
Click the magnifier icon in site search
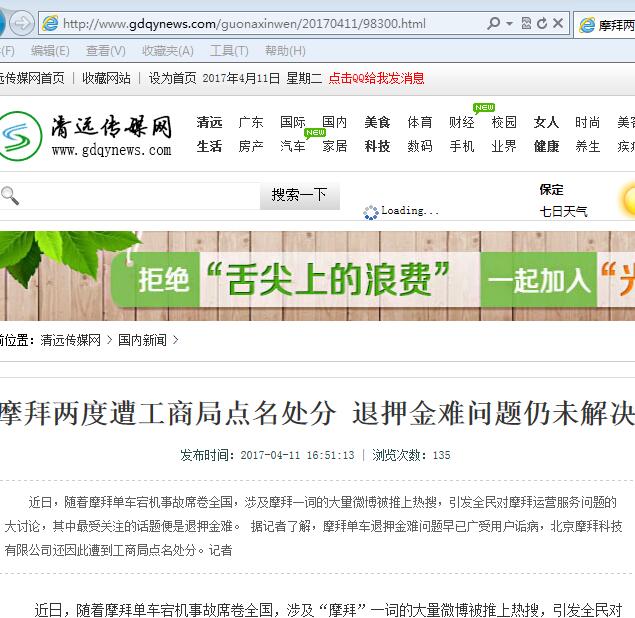(x=10, y=196)
